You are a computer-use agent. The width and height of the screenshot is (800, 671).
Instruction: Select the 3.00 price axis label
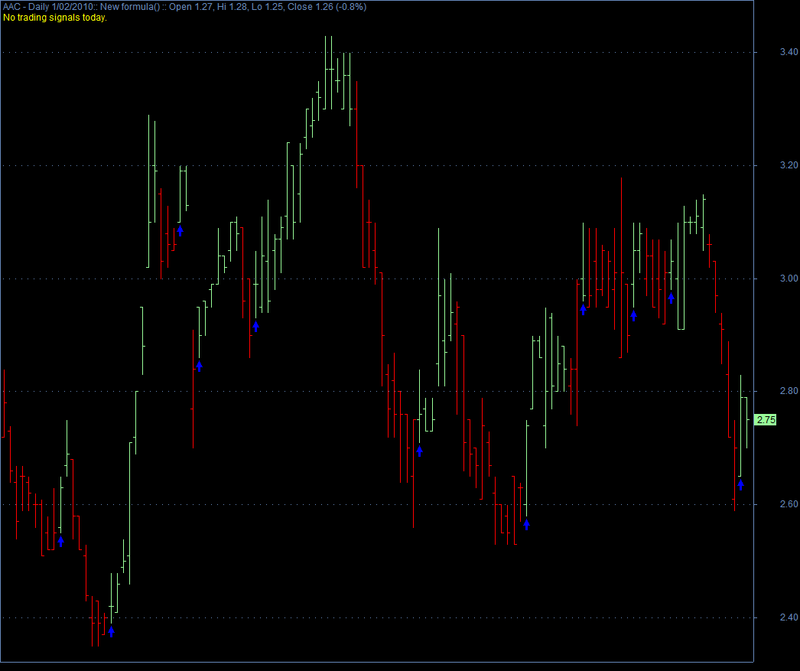point(789,278)
